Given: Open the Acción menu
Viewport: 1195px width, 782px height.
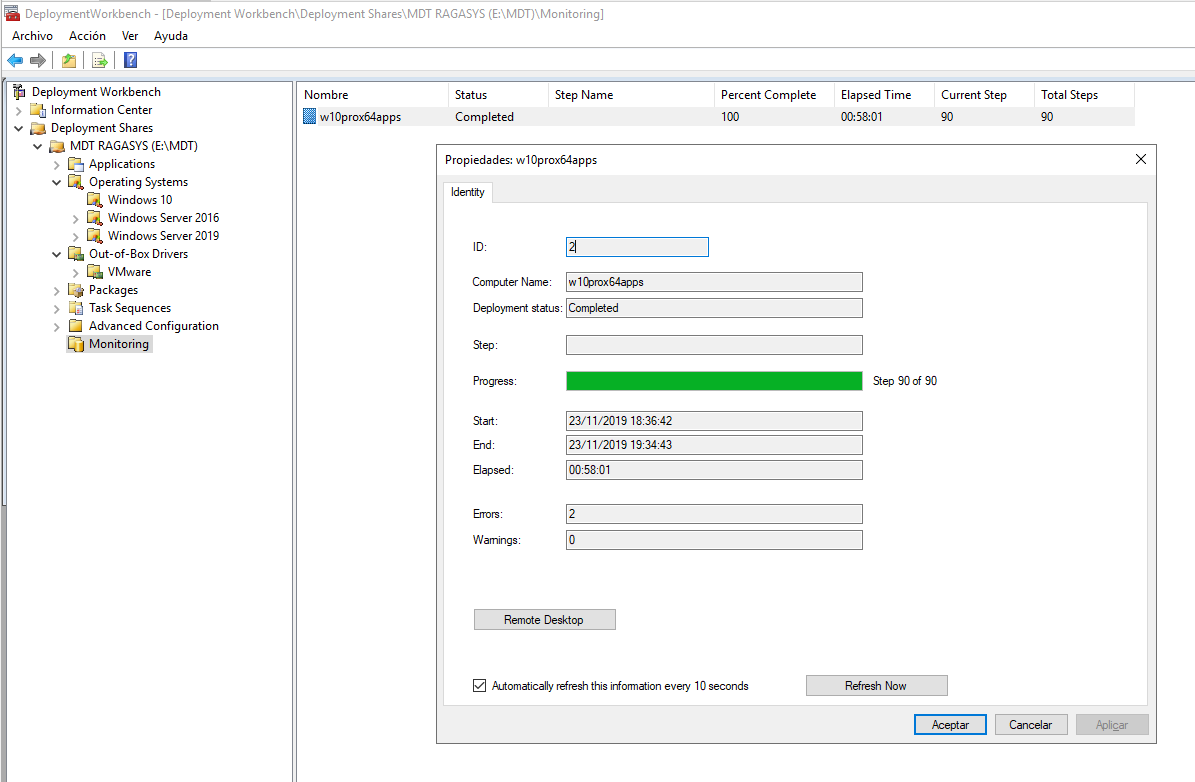Looking at the screenshot, I should pos(87,35).
